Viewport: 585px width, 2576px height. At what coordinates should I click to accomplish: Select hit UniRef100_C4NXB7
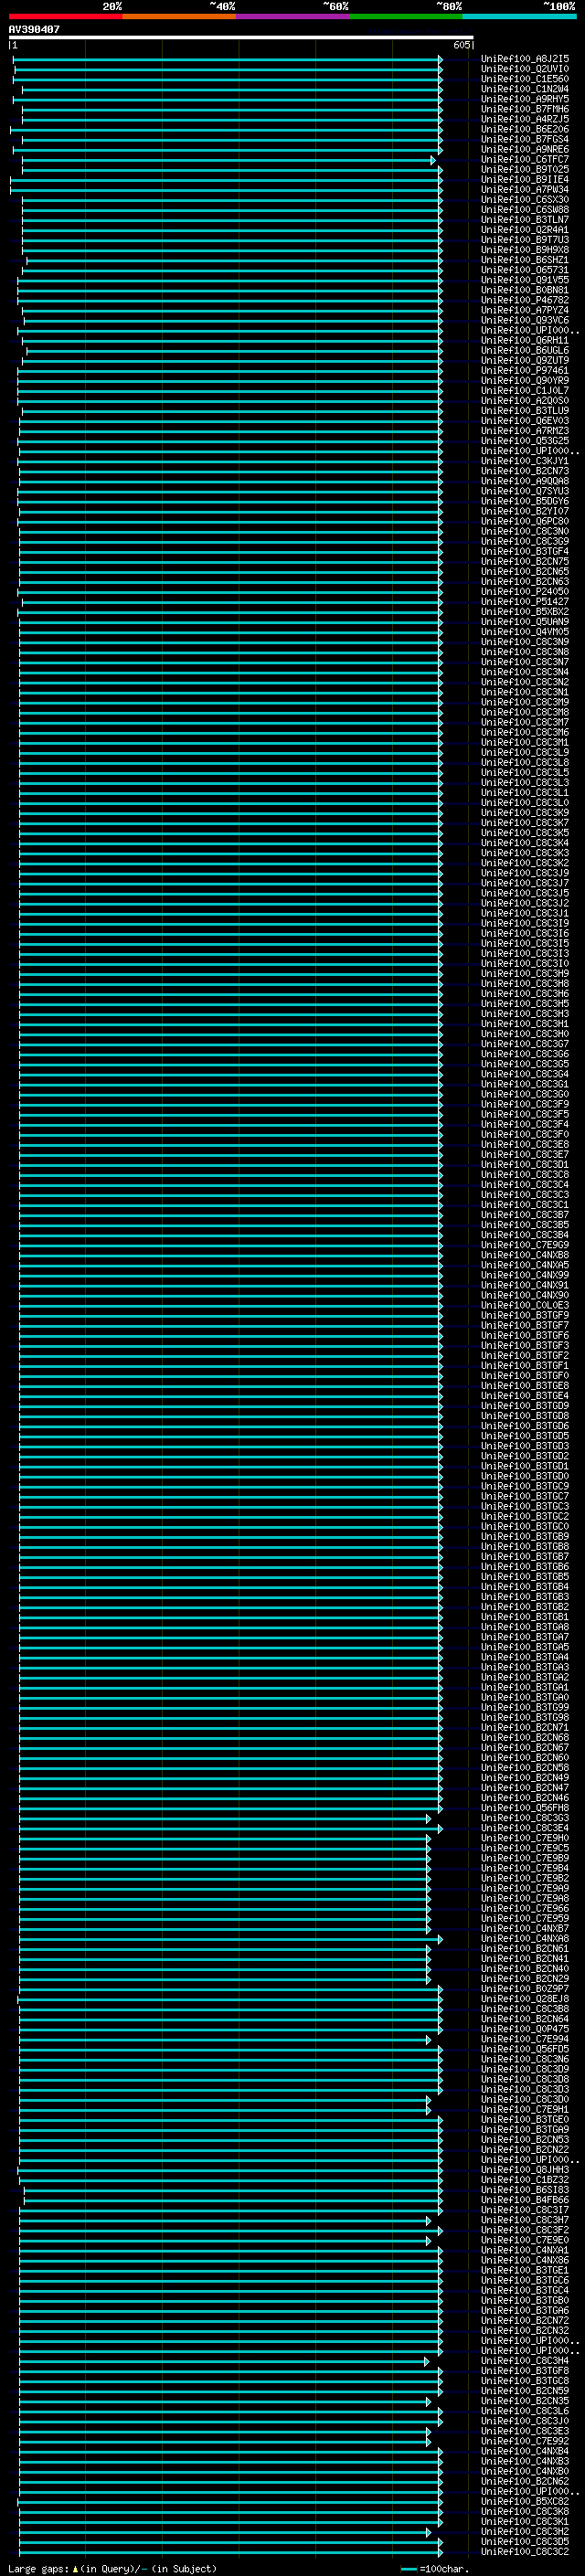(x=524, y=1928)
